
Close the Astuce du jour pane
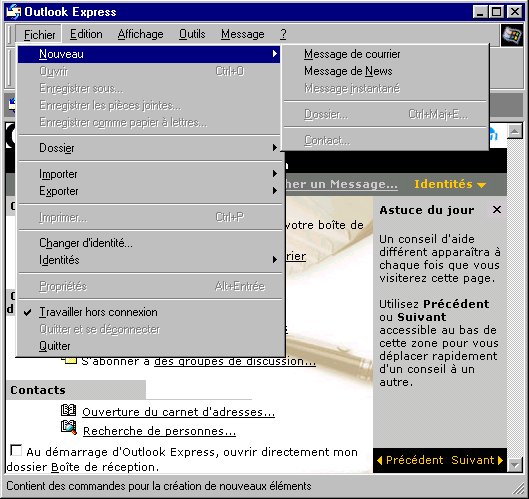point(497,210)
